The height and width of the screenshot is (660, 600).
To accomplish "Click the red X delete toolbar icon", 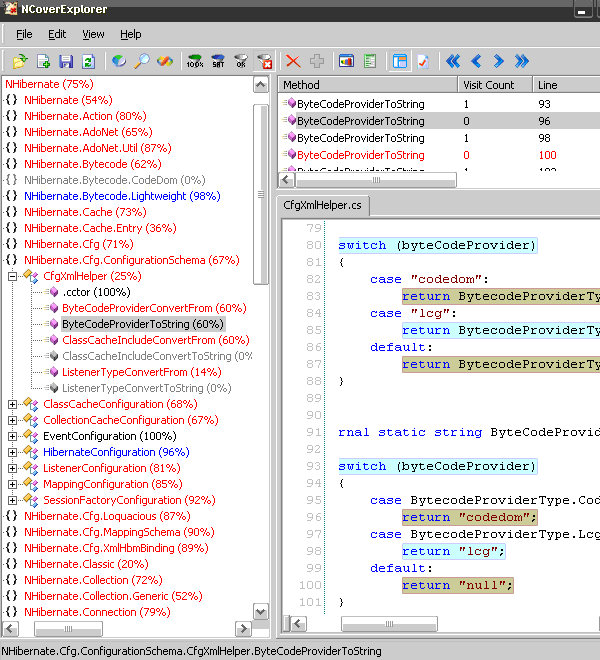I will [293, 61].
